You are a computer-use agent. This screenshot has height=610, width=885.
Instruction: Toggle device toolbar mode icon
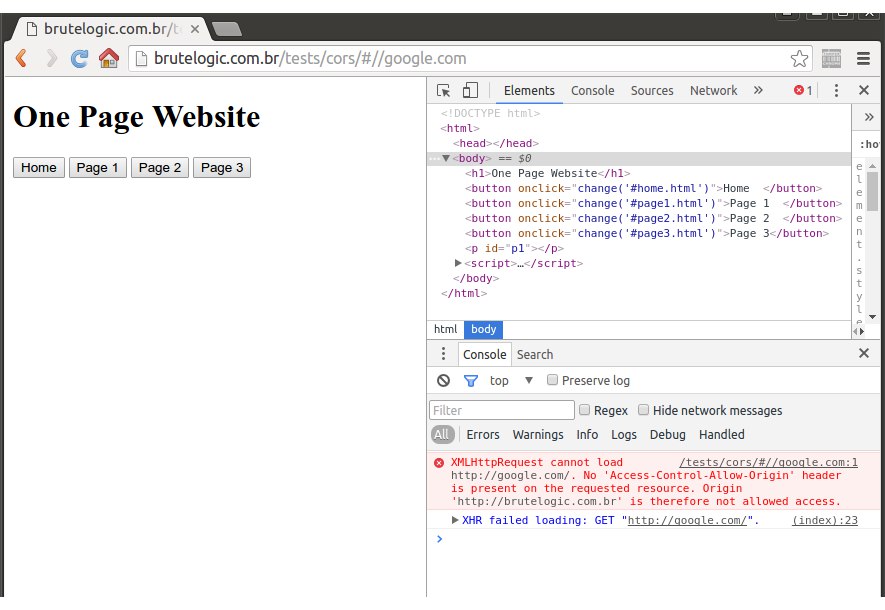pos(470,90)
